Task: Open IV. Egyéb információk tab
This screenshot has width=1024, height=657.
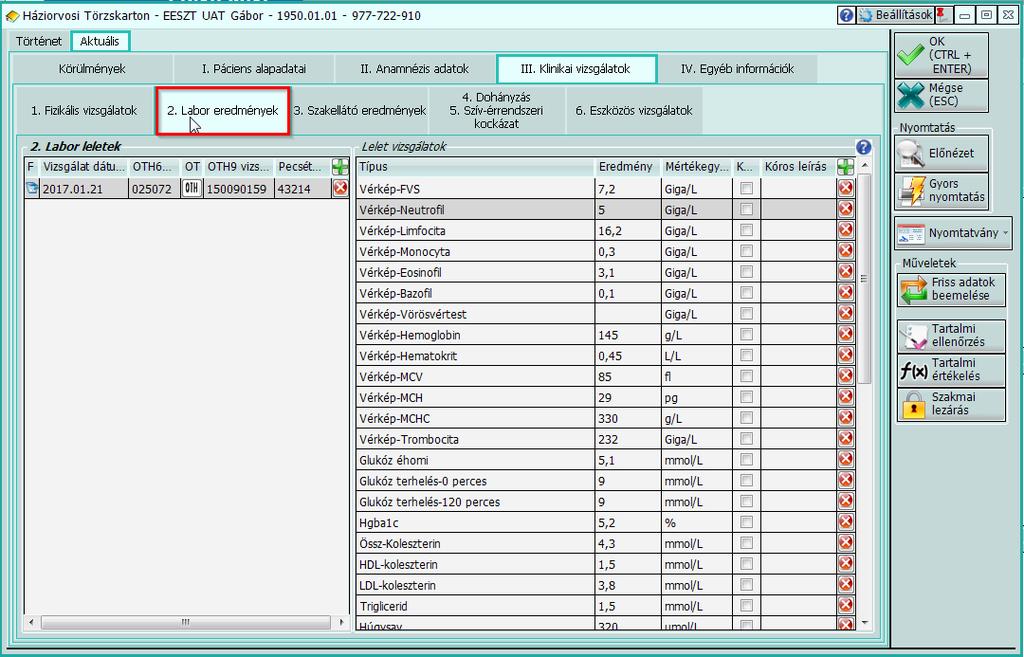Action: tap(737, 69)
